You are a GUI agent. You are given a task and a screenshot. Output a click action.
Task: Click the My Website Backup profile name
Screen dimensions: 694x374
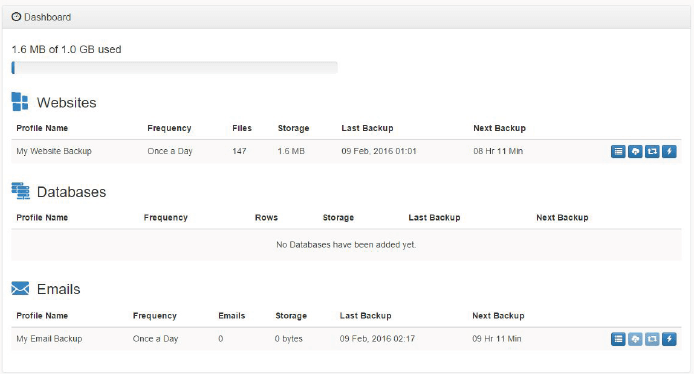[x=54, y=151]
